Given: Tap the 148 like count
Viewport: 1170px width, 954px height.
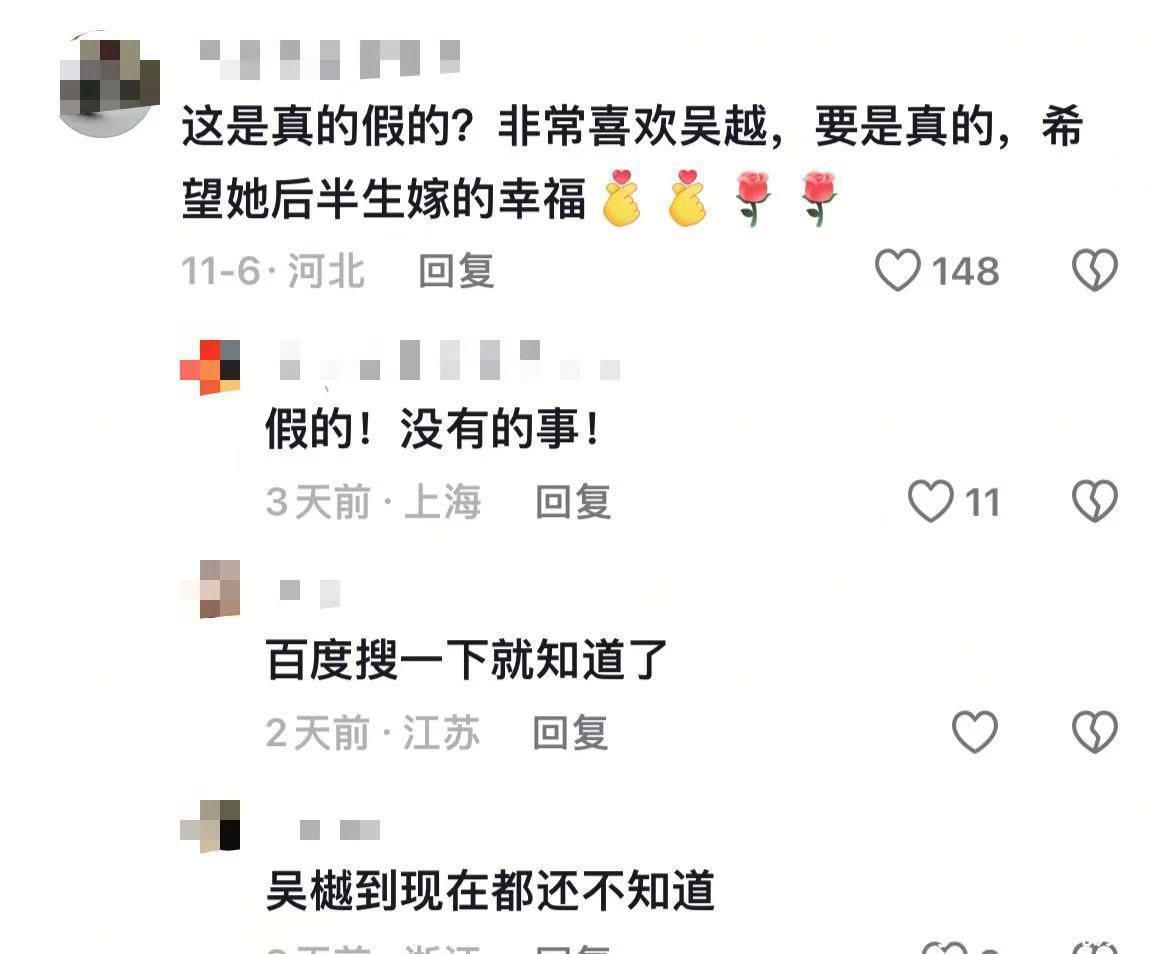Looking at the screenshot, I should (x=966, y=271).
